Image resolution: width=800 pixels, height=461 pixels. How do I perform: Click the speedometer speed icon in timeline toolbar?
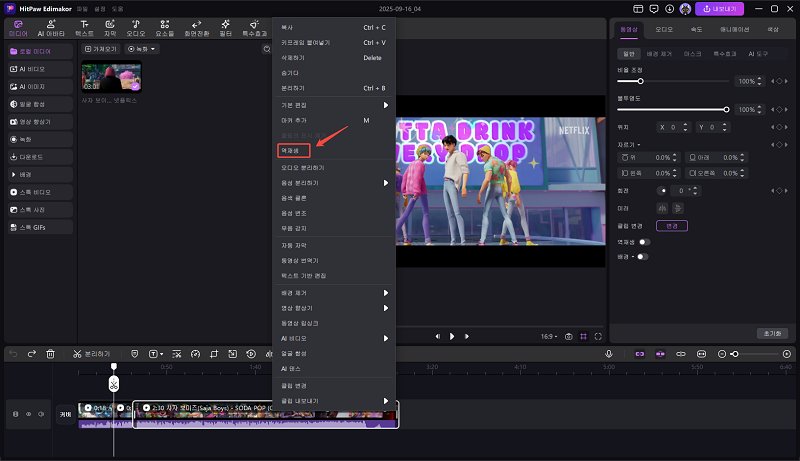click(x=195, y=354)
